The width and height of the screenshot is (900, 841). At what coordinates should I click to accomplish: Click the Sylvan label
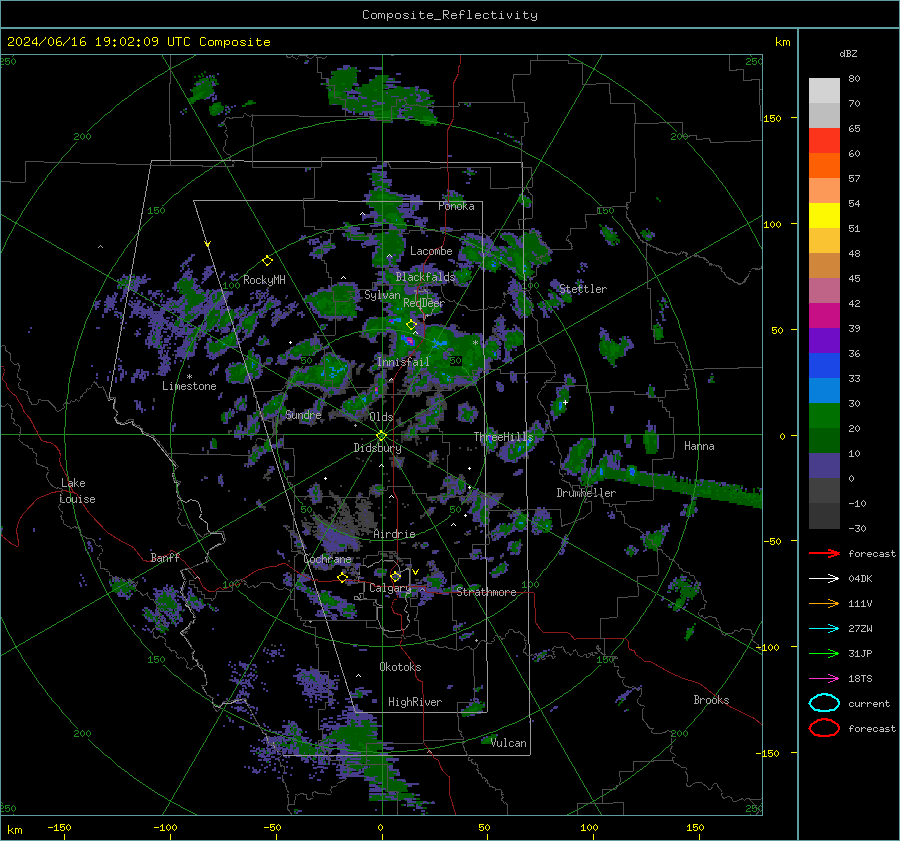pos(382,295)
